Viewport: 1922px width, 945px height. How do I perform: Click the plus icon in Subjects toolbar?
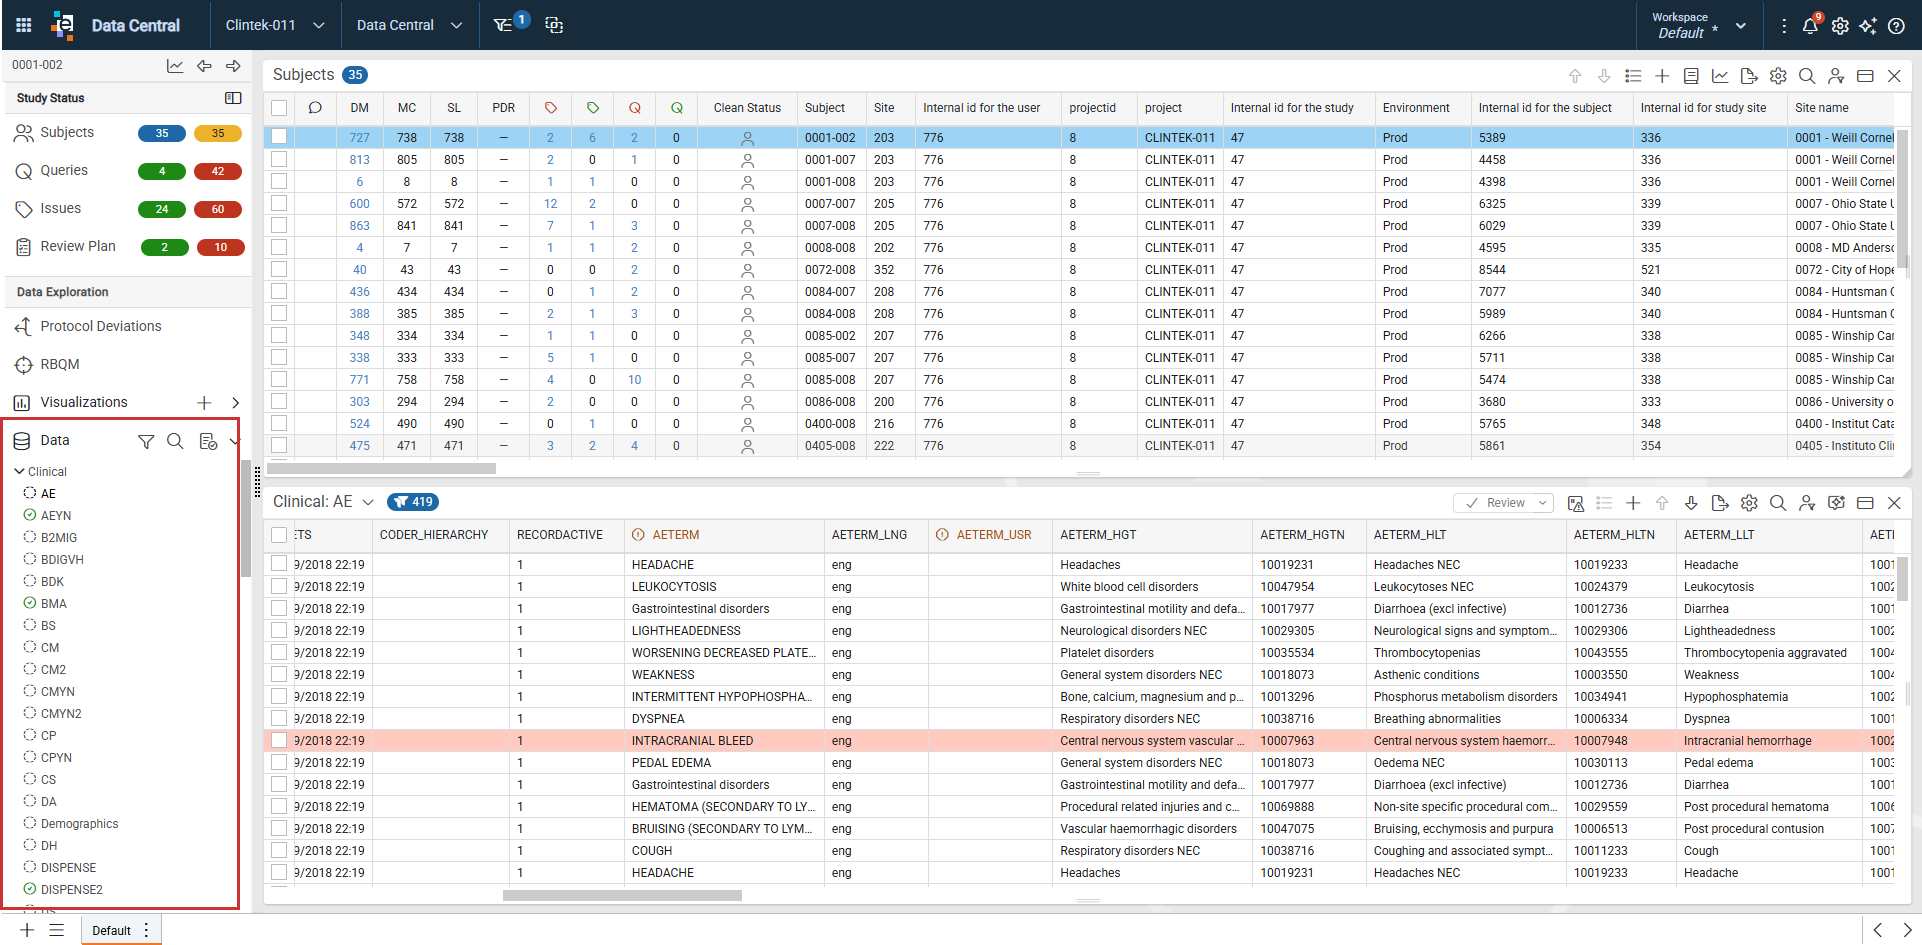(x=1662, y=76)
